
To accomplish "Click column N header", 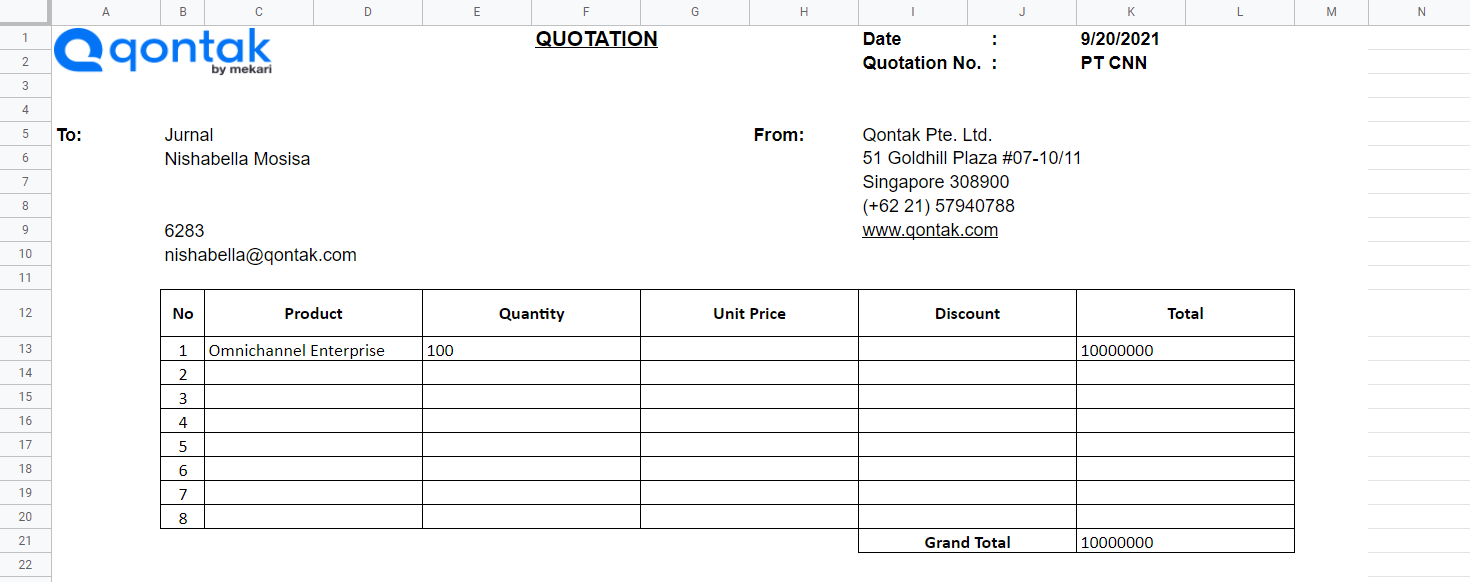I will pyautogui.click(x=1421, y=12).
